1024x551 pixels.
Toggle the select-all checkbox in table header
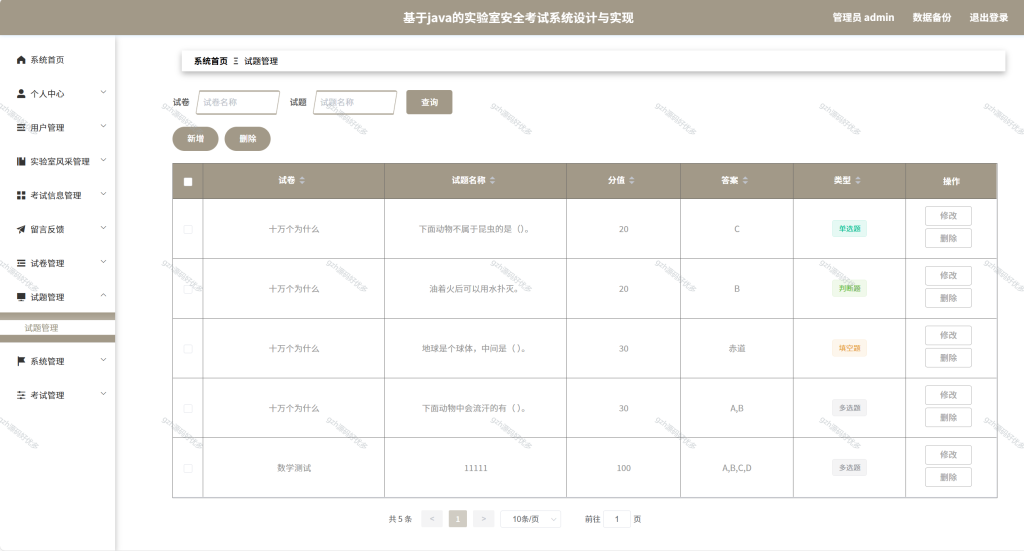(x=188, y=182)
